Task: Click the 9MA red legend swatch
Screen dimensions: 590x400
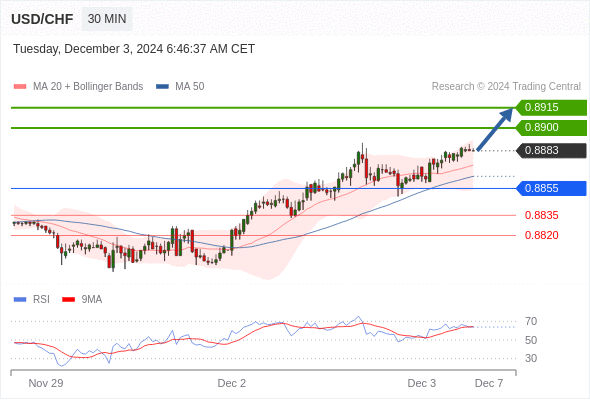Action: pyautogui.click(x=68, y=300)
